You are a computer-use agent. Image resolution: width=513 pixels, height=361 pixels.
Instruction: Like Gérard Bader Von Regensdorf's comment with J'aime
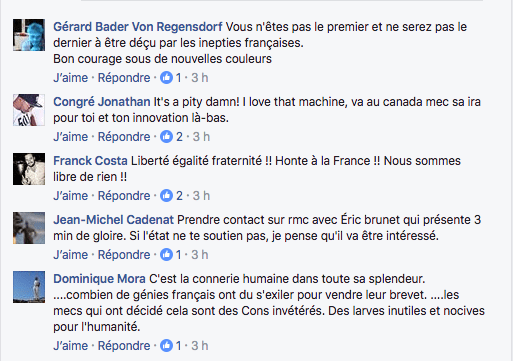pos(71,78)
